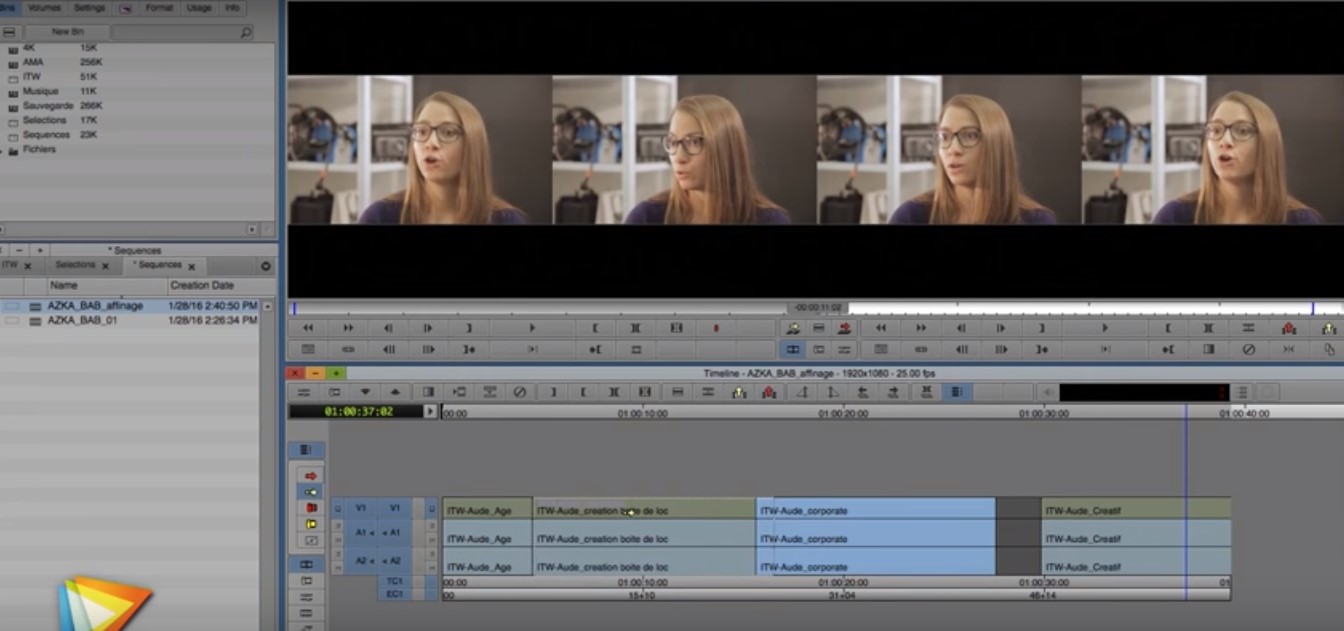The height and width of the screenshot is (631, 1344).
Task: Switch to the Settings tab
Action: 89,7
